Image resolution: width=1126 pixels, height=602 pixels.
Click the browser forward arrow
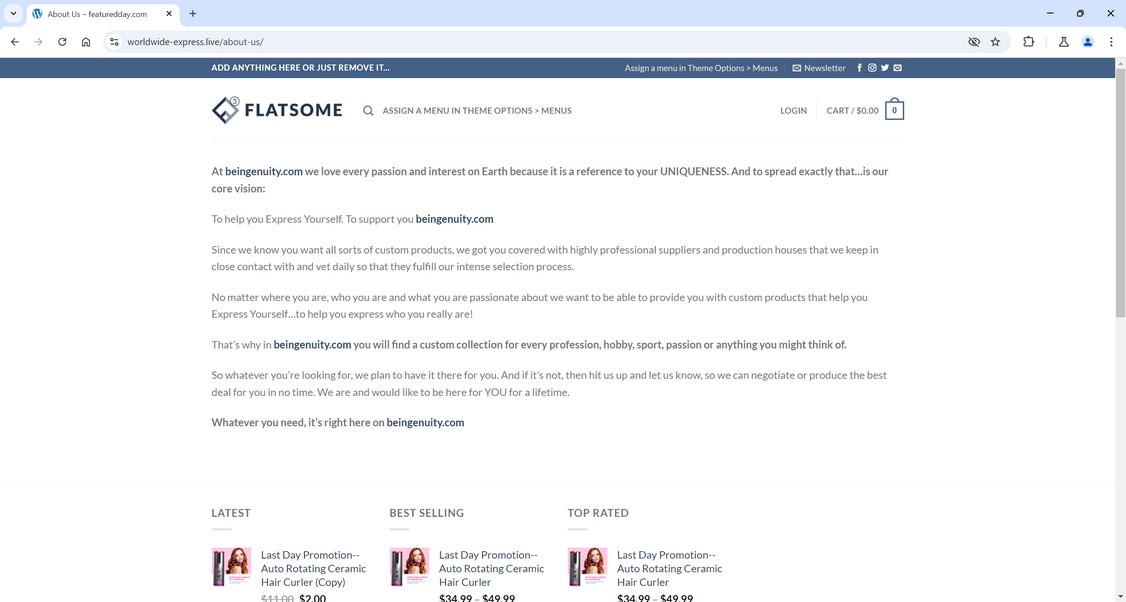pos(39,42)
